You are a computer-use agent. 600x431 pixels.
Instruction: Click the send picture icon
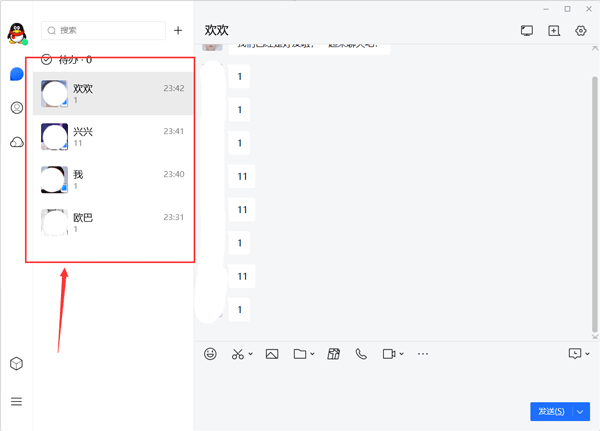(x=272, y=354)
